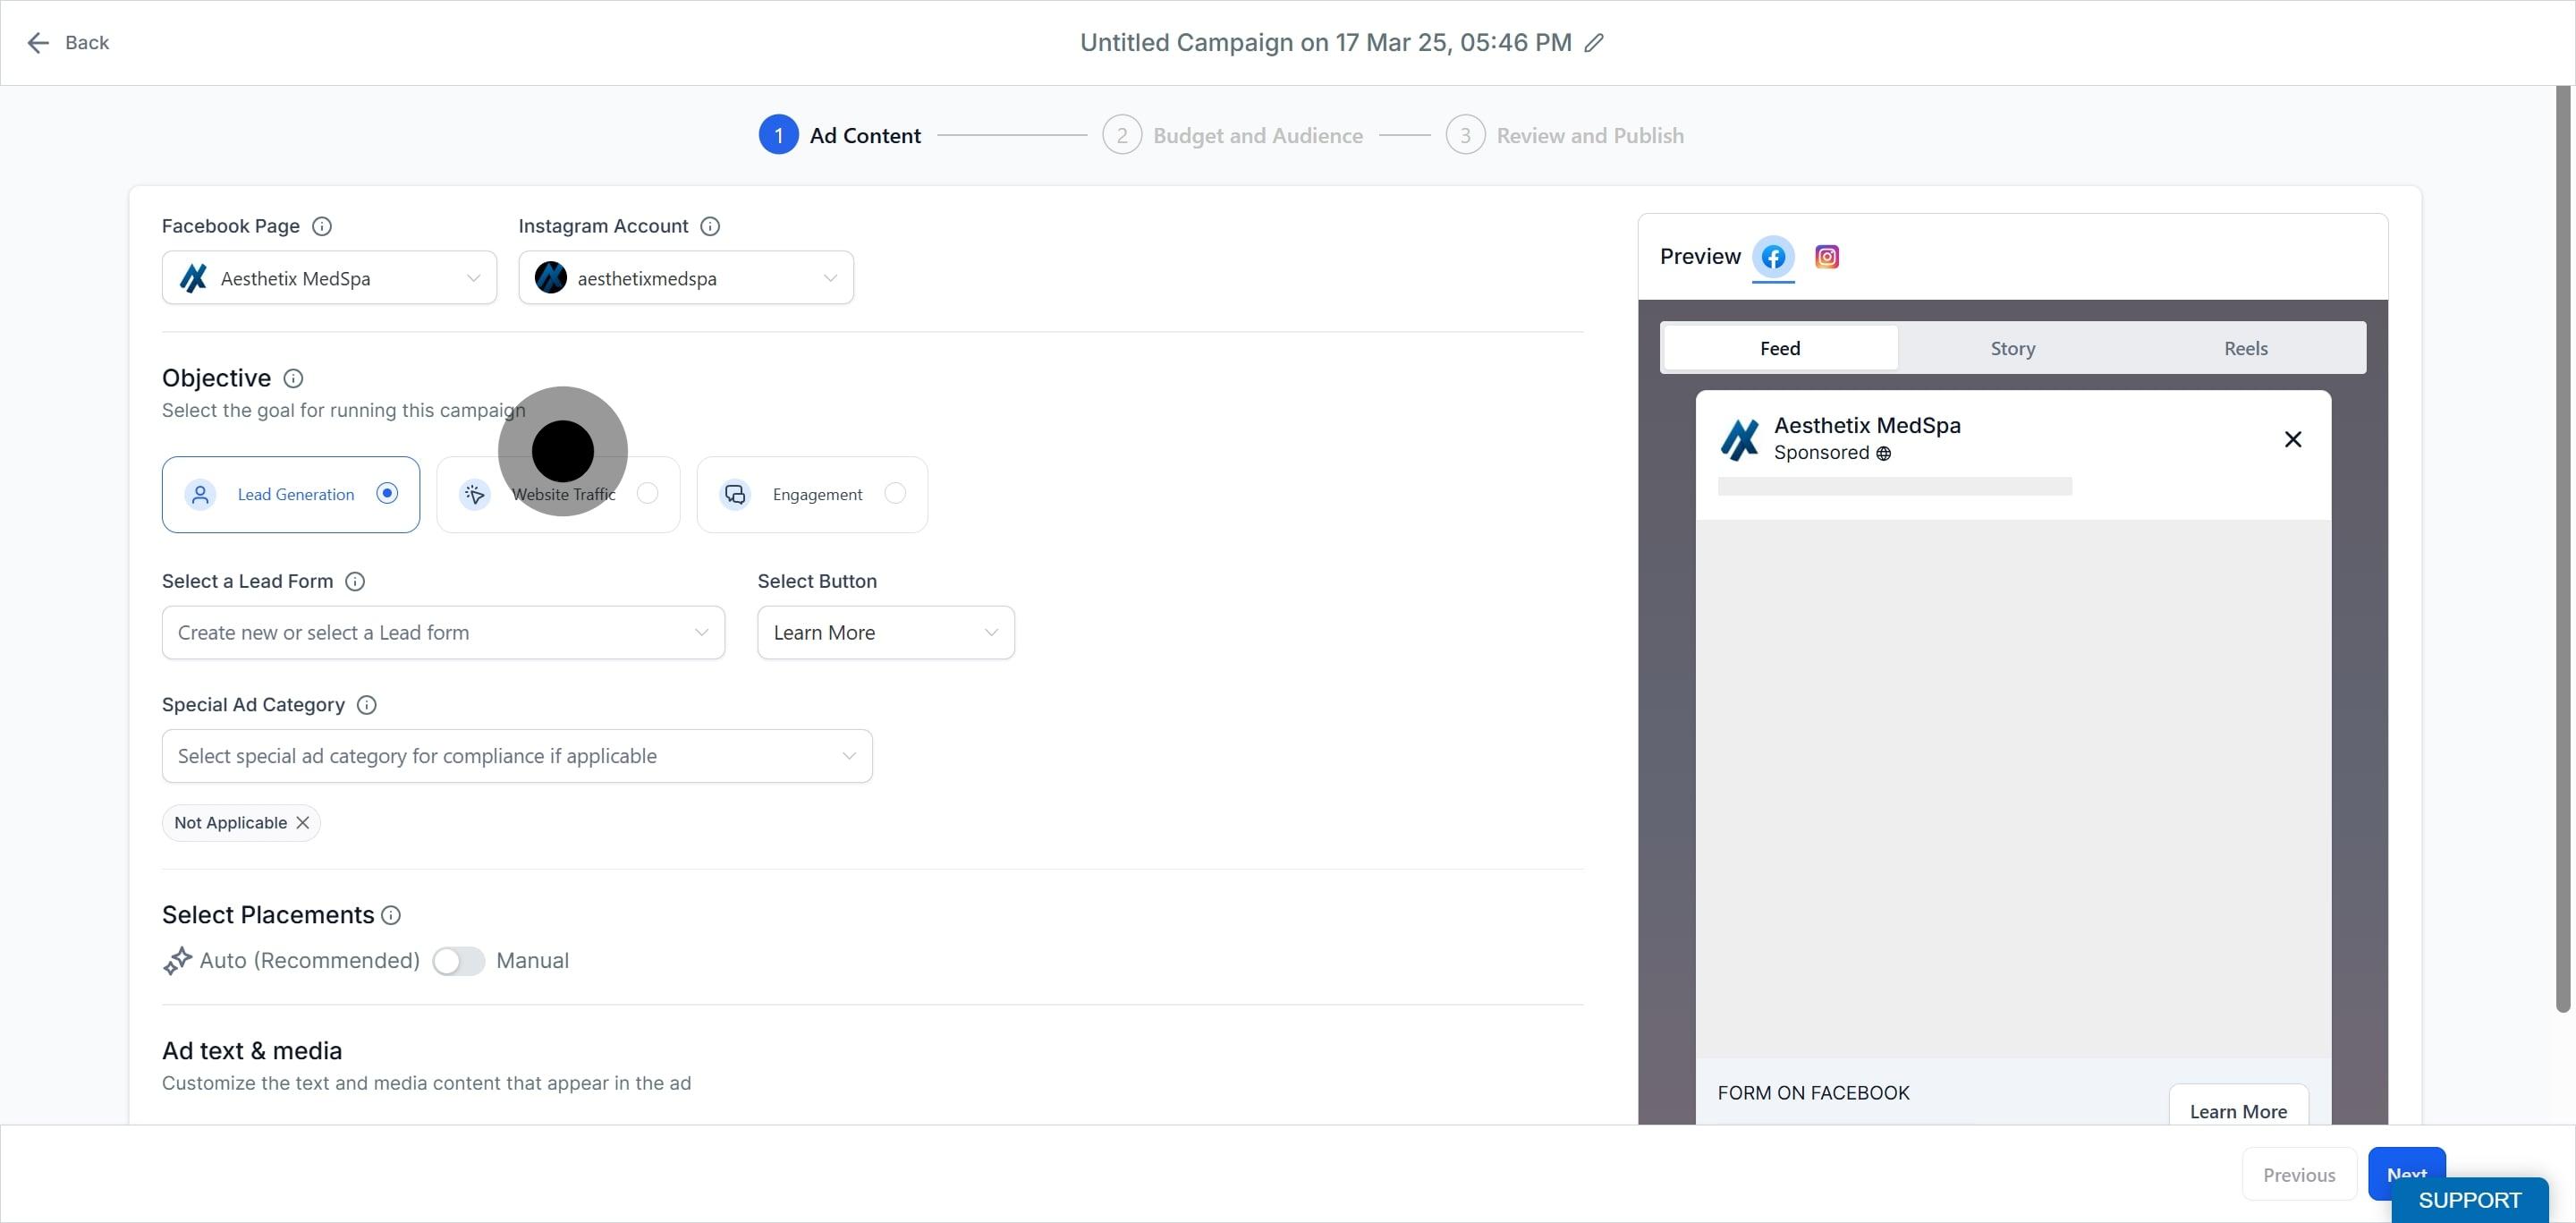This screenshot has height=1223, width=2576.
Task: Switch preview to Feed tab
Action: point(1780,348)
